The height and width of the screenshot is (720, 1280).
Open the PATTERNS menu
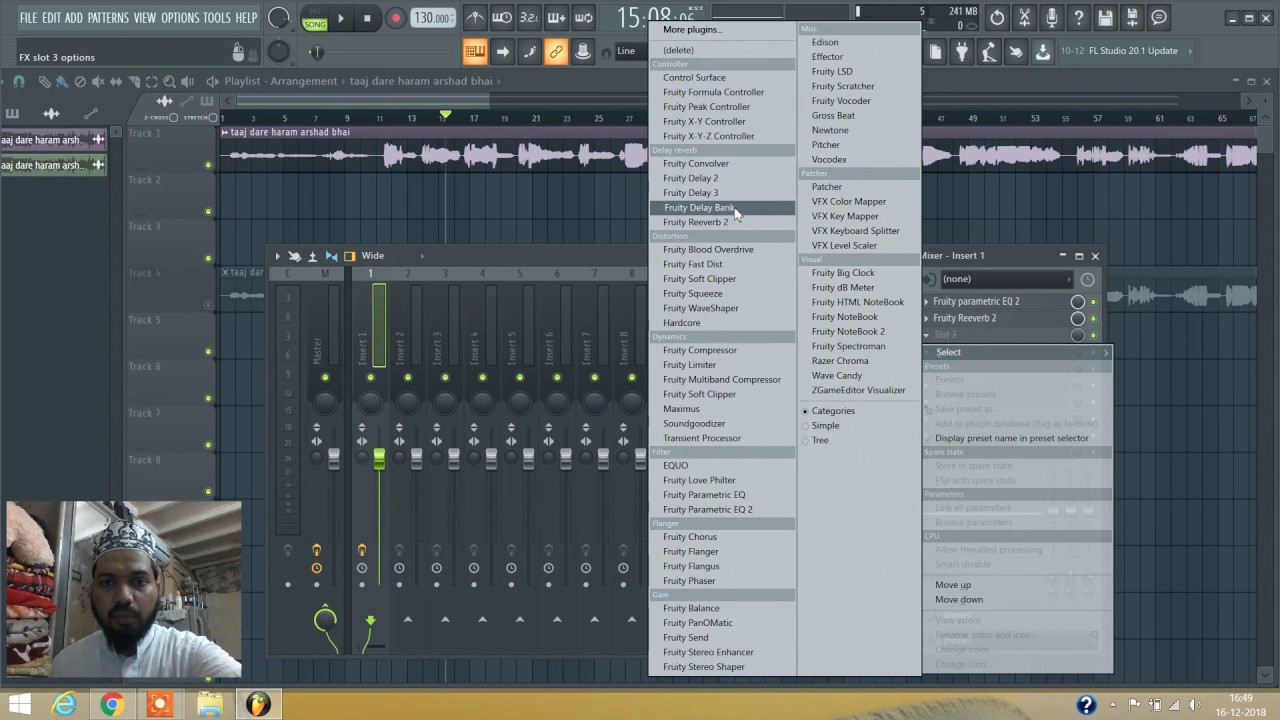[108, 18]
